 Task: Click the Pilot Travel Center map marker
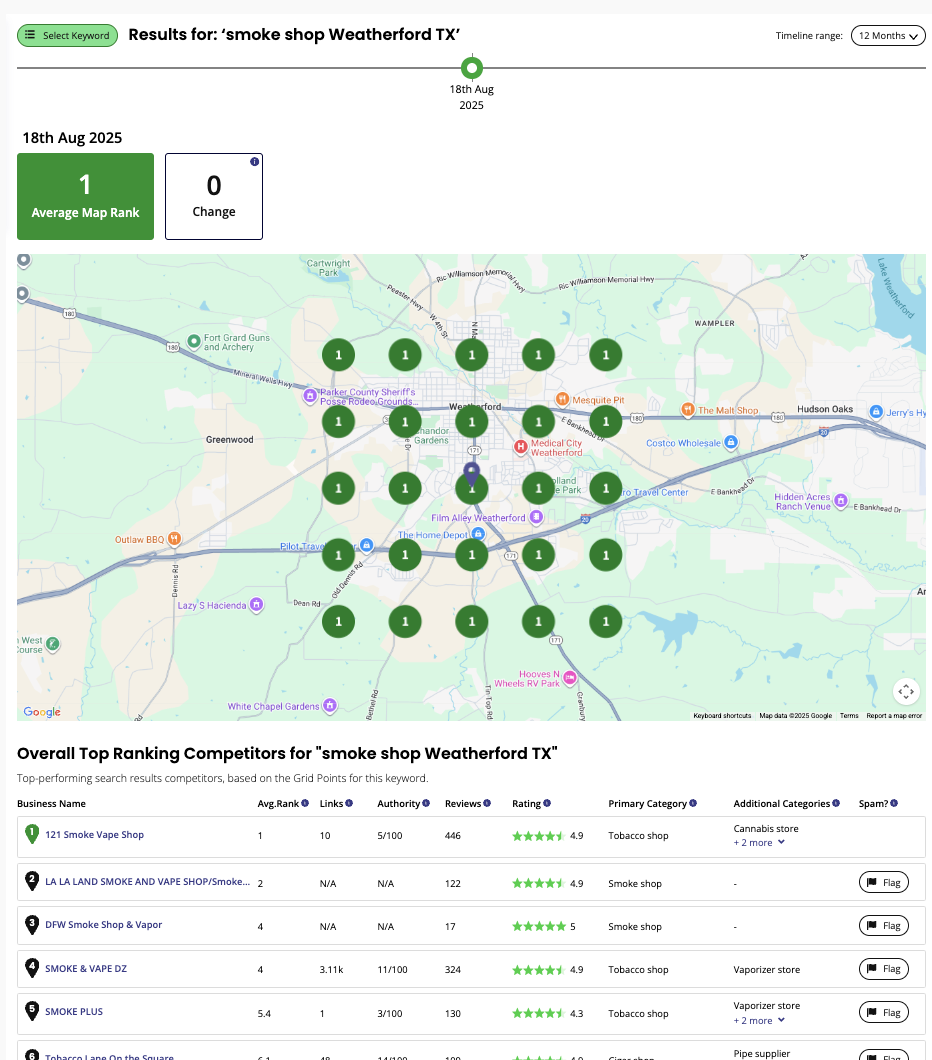click(366, 544)
